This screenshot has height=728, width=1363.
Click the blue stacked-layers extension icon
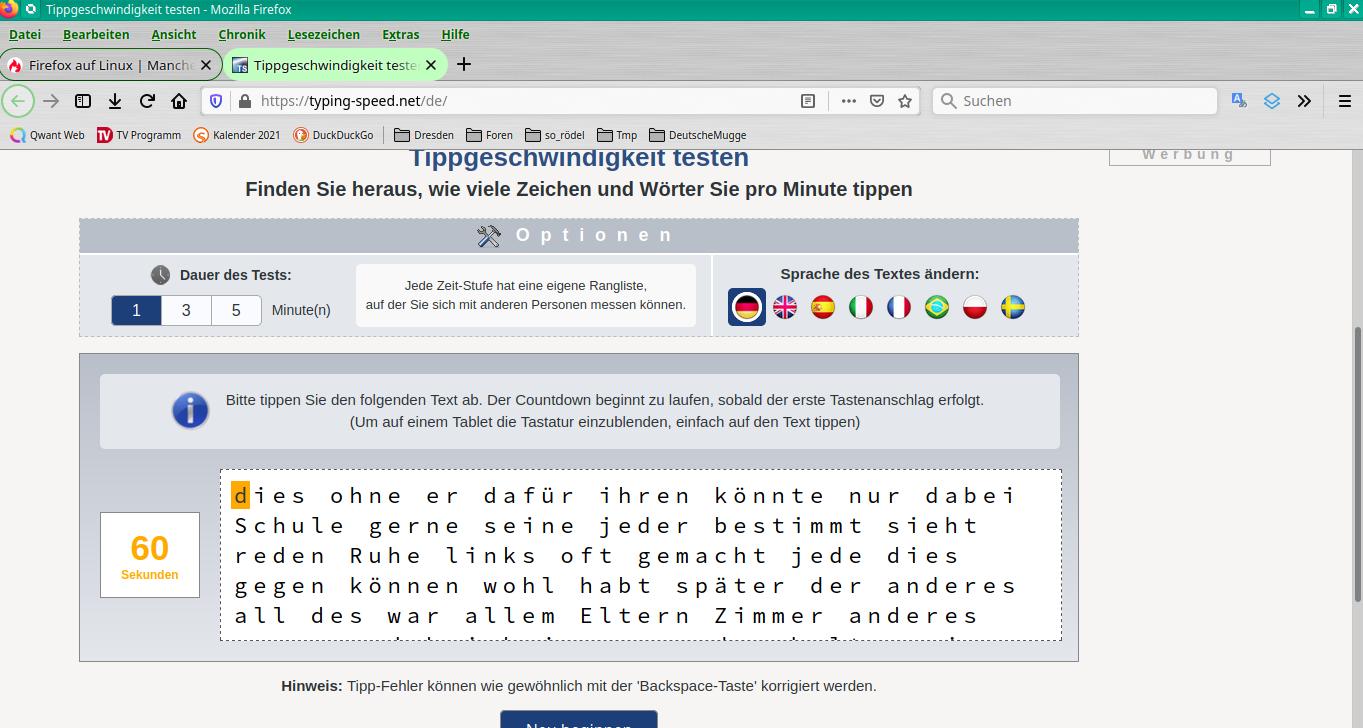click(x=1272, y=101)
